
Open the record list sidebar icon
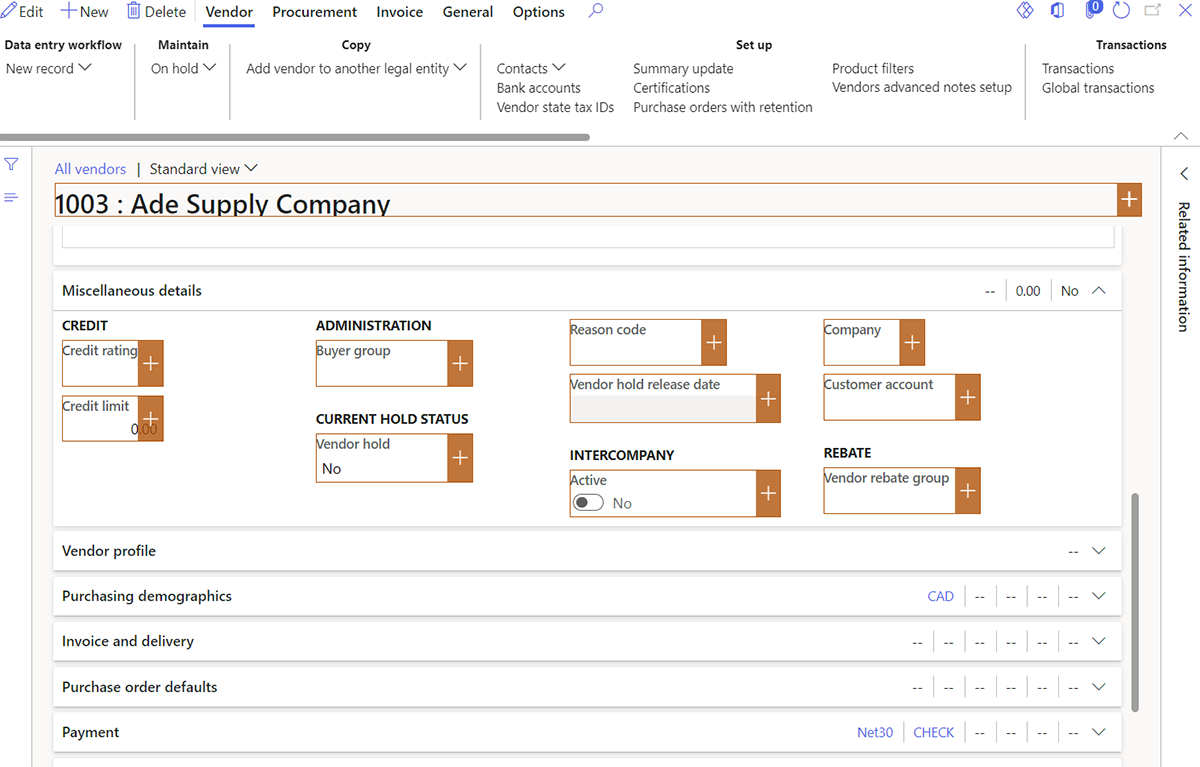click(x=12, y=196)
